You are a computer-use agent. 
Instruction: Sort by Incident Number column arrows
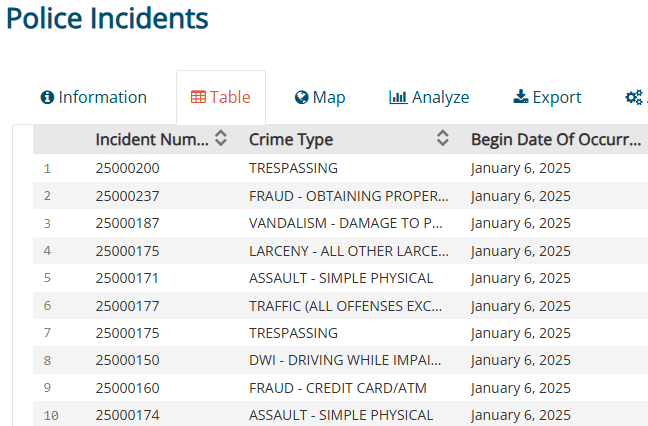click(x=221, y=139)
